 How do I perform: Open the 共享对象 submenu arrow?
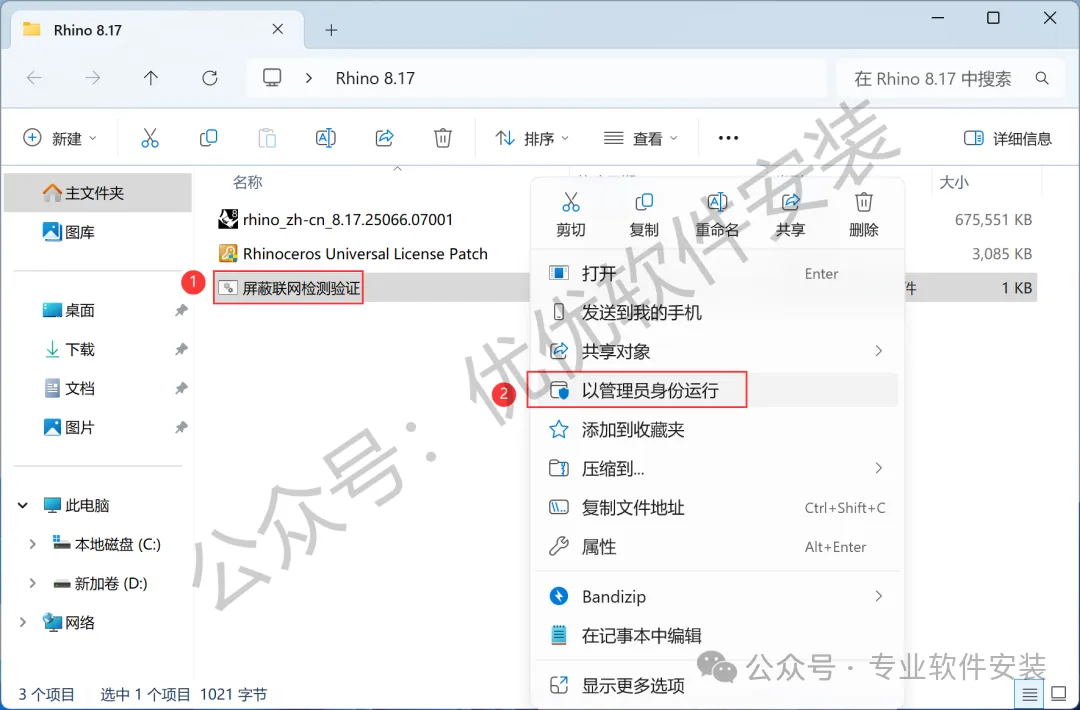(879, 351)
